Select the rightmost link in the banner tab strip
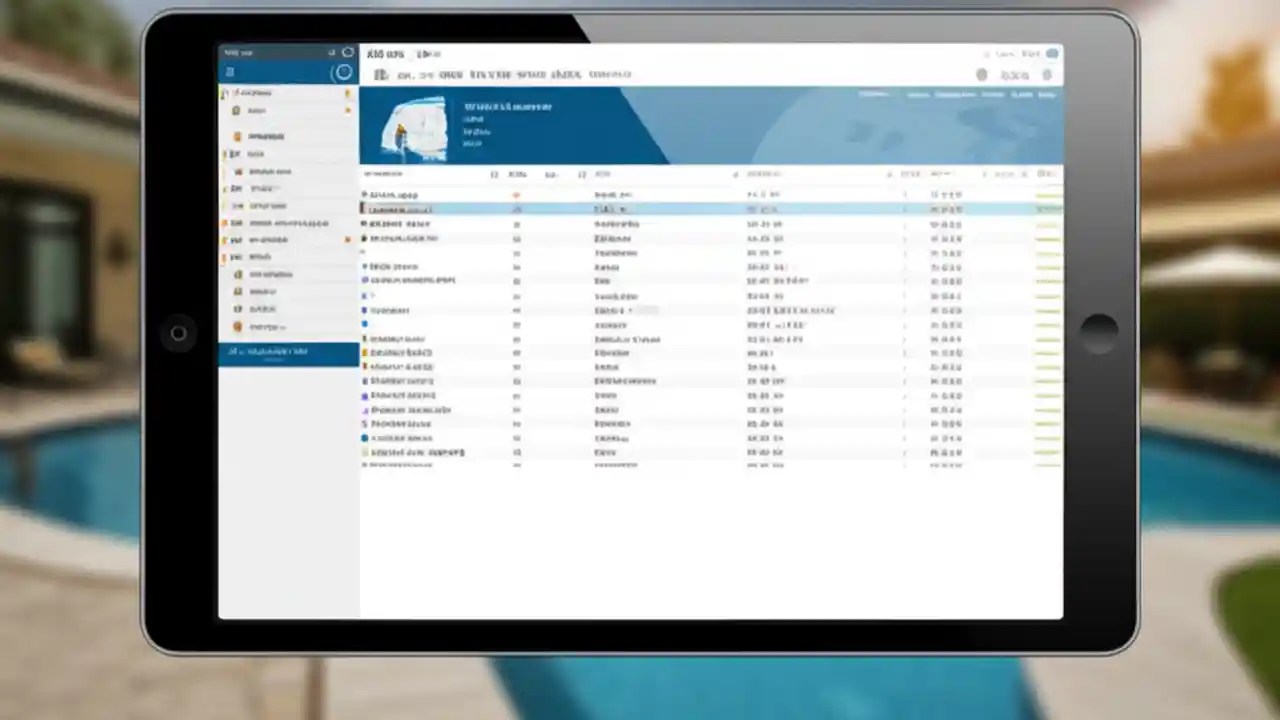Screen dimensions: 1280x720 [x=1046, y=94]
